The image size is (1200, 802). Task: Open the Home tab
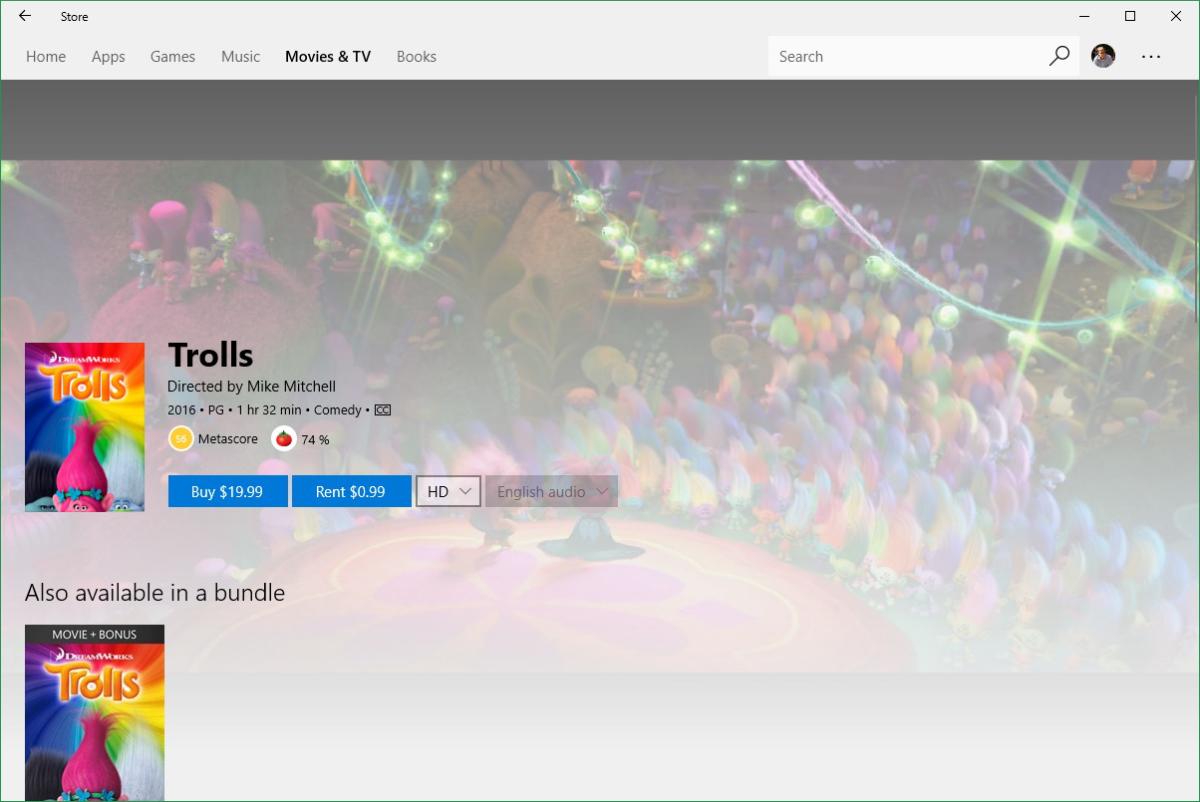pos(46,57)
